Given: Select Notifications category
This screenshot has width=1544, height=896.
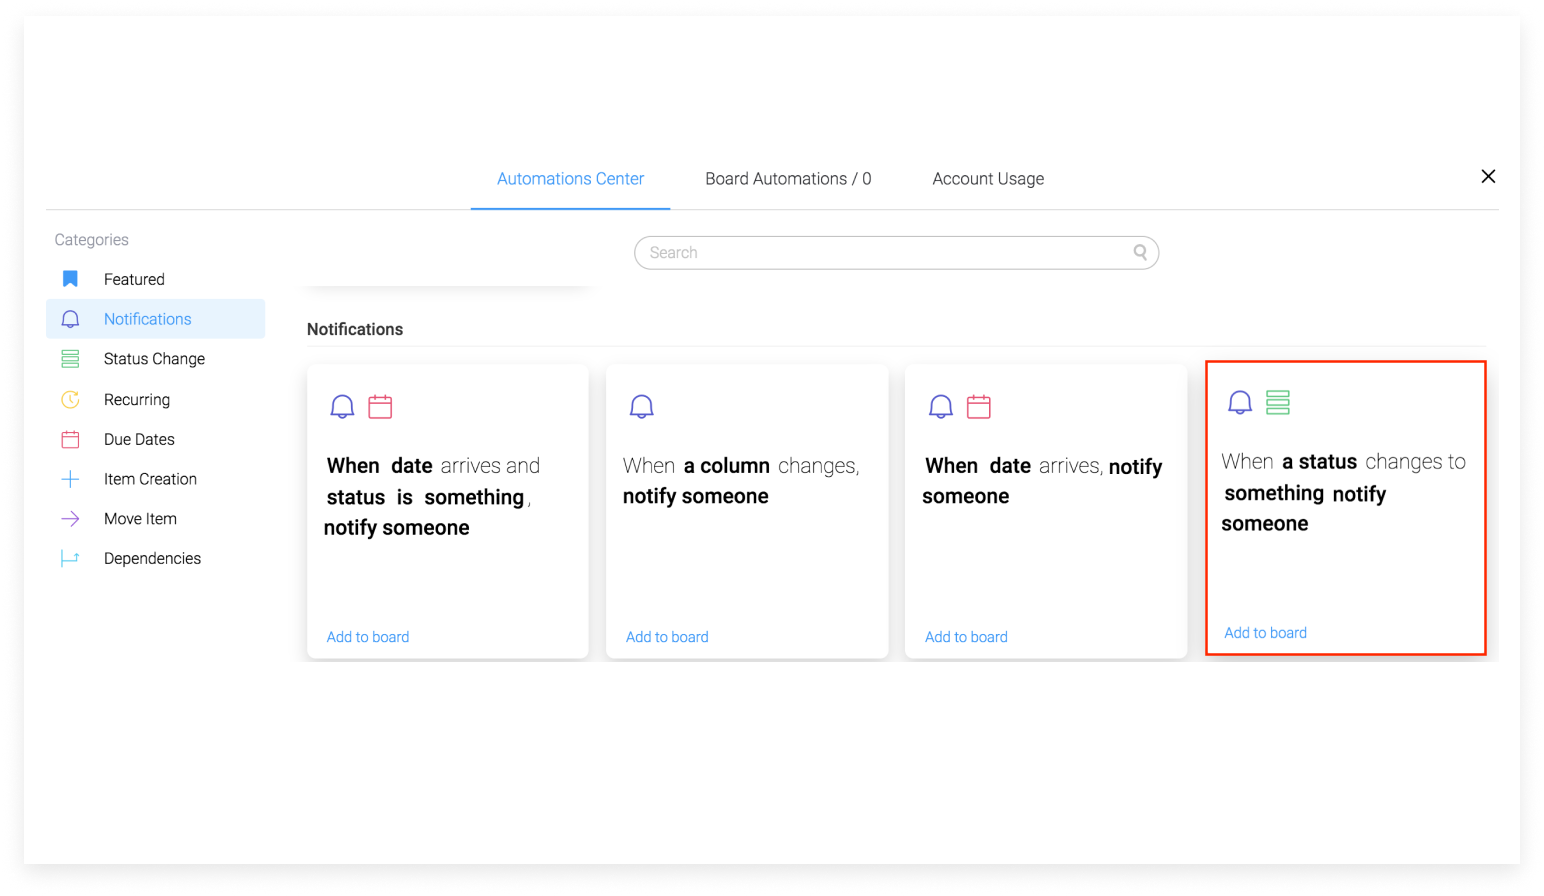Looking at the screenshot, I should coord(155,319).
